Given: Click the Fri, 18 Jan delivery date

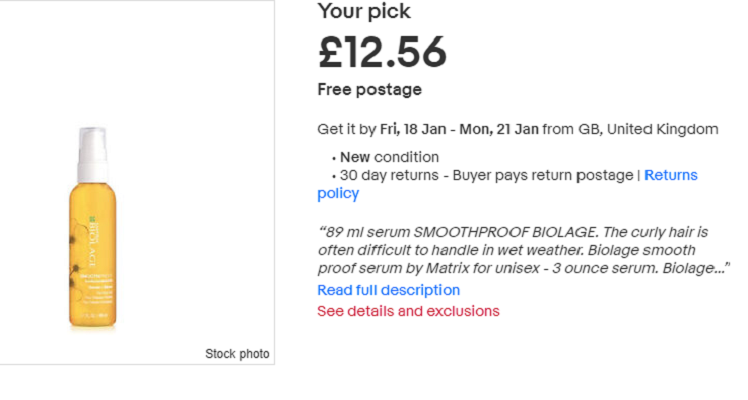Looking at the screenshot, I should point(413,129).
